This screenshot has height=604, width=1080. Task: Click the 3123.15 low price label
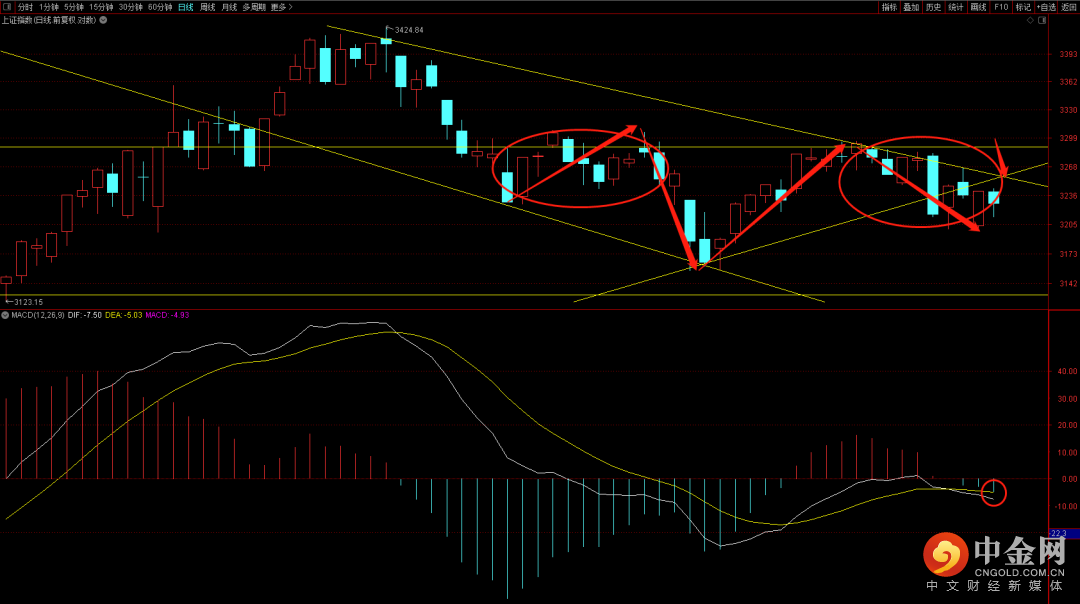click(28, 302)
